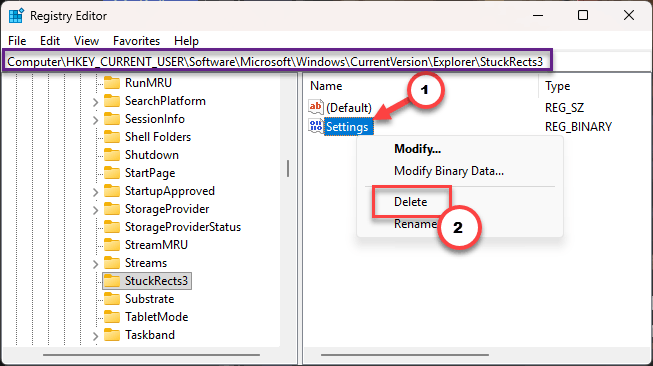Open the Favorites menu
The height and width of the screenshot is (366, 653).
pos(136,41)
